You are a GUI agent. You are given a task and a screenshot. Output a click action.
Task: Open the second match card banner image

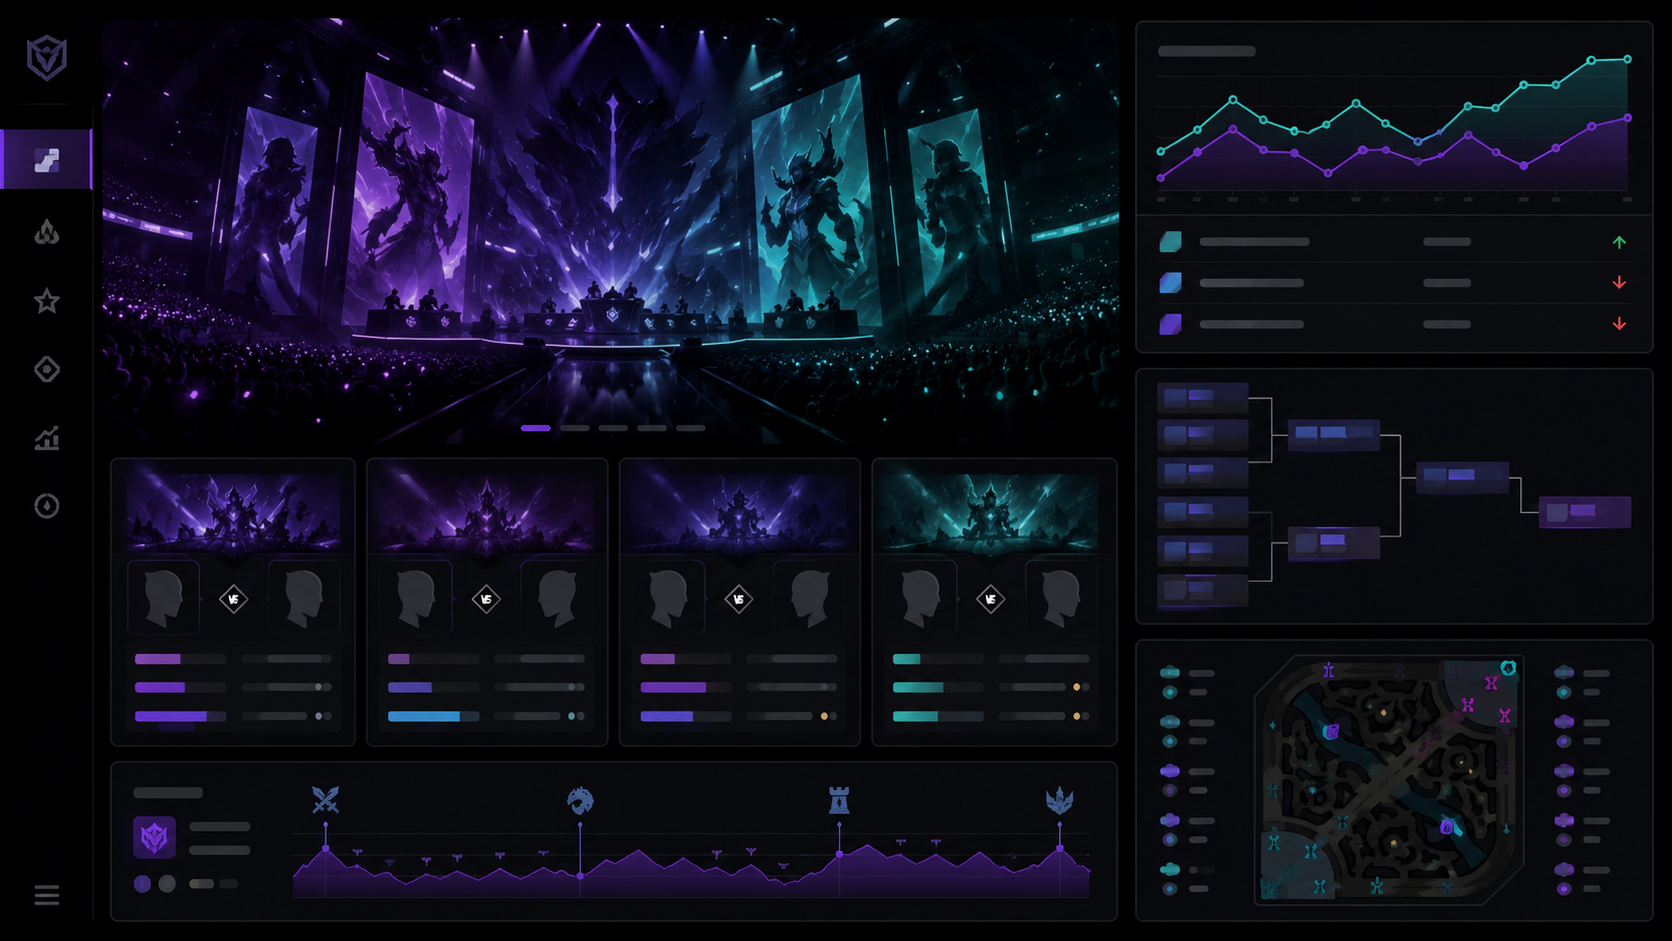click(487, 512)
